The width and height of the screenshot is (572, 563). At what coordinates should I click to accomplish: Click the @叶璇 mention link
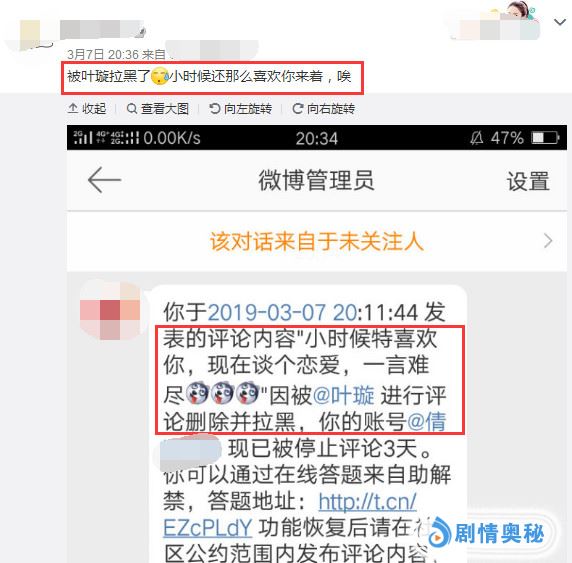[x=344, y=396]
